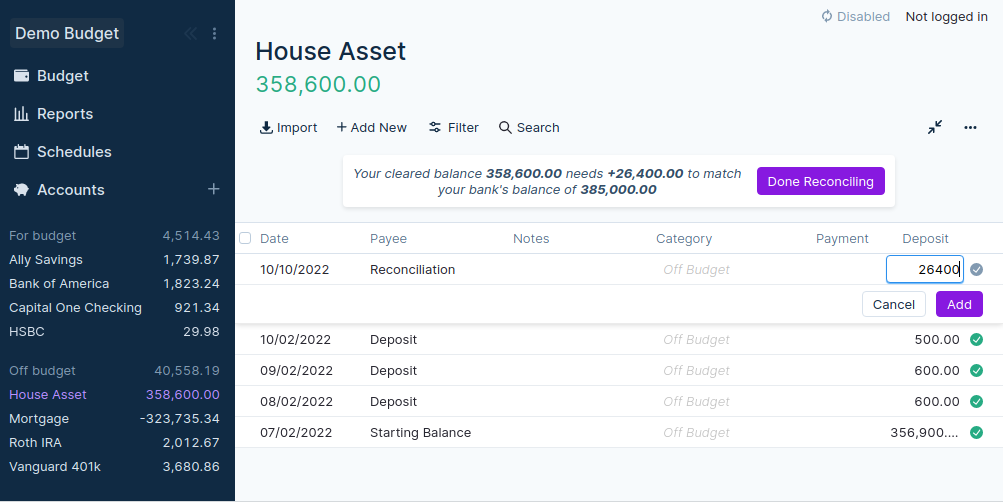Open the Demo Budget name dropdown
The image size is (1003, 502).
(x=67, y=34)
